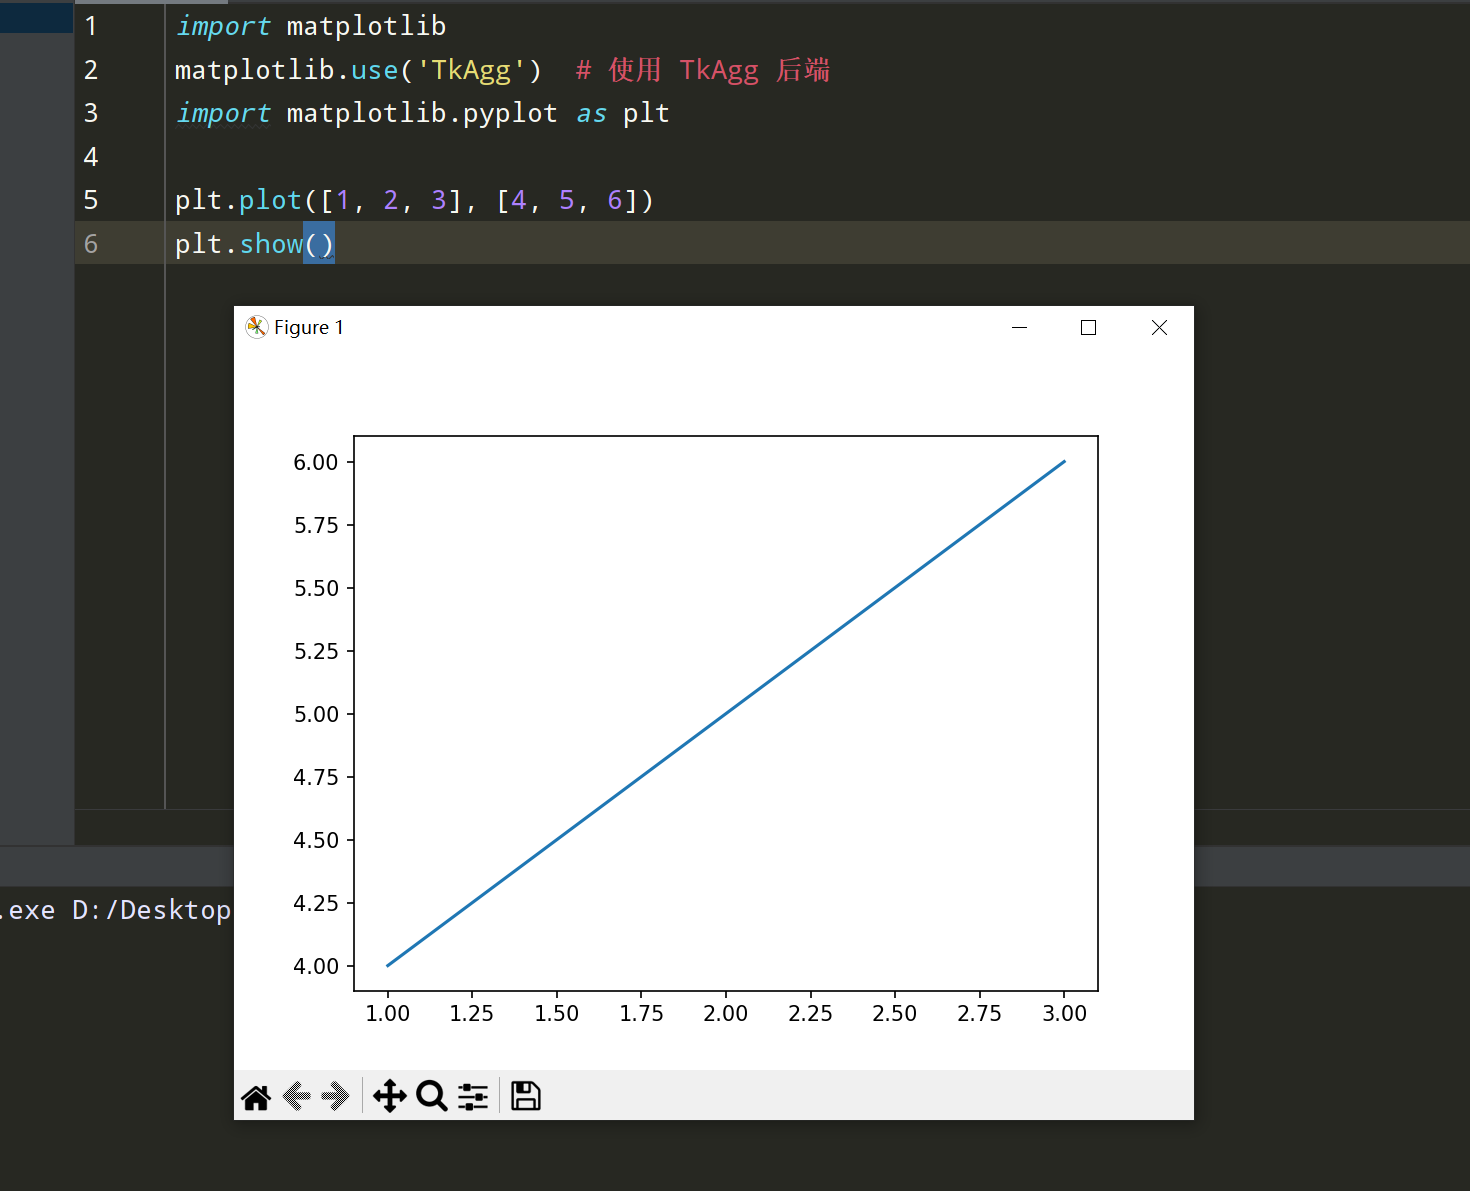This screenshot has height=1191, width=1470.
Task: Click the y-axis tick label 5.50
Action: [316, 588]
